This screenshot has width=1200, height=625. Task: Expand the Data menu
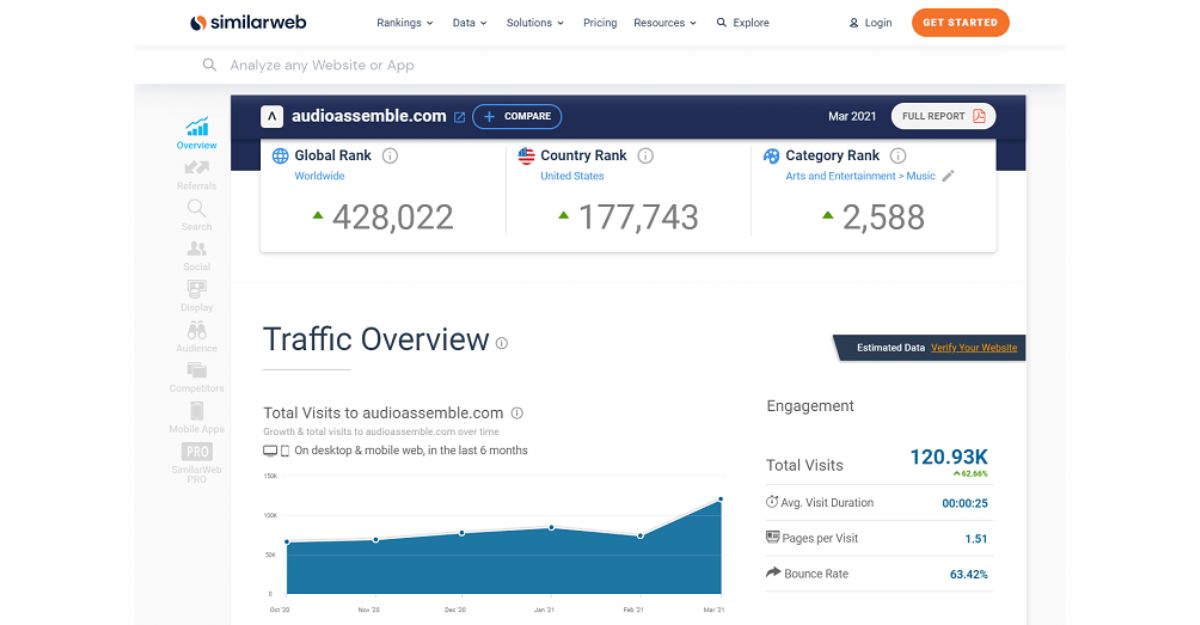(470, 23)
